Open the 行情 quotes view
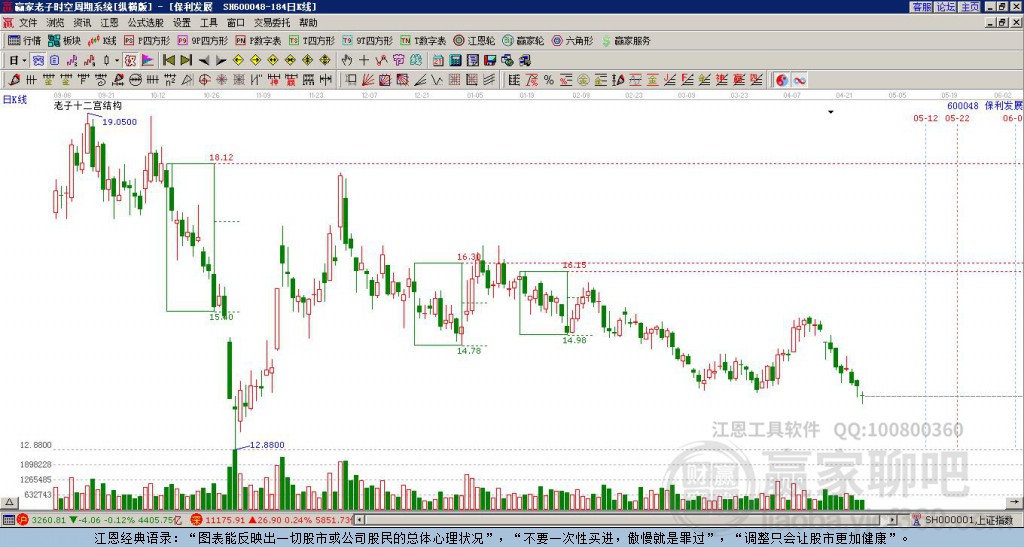The image size is (1024, 548). point(24,40)
